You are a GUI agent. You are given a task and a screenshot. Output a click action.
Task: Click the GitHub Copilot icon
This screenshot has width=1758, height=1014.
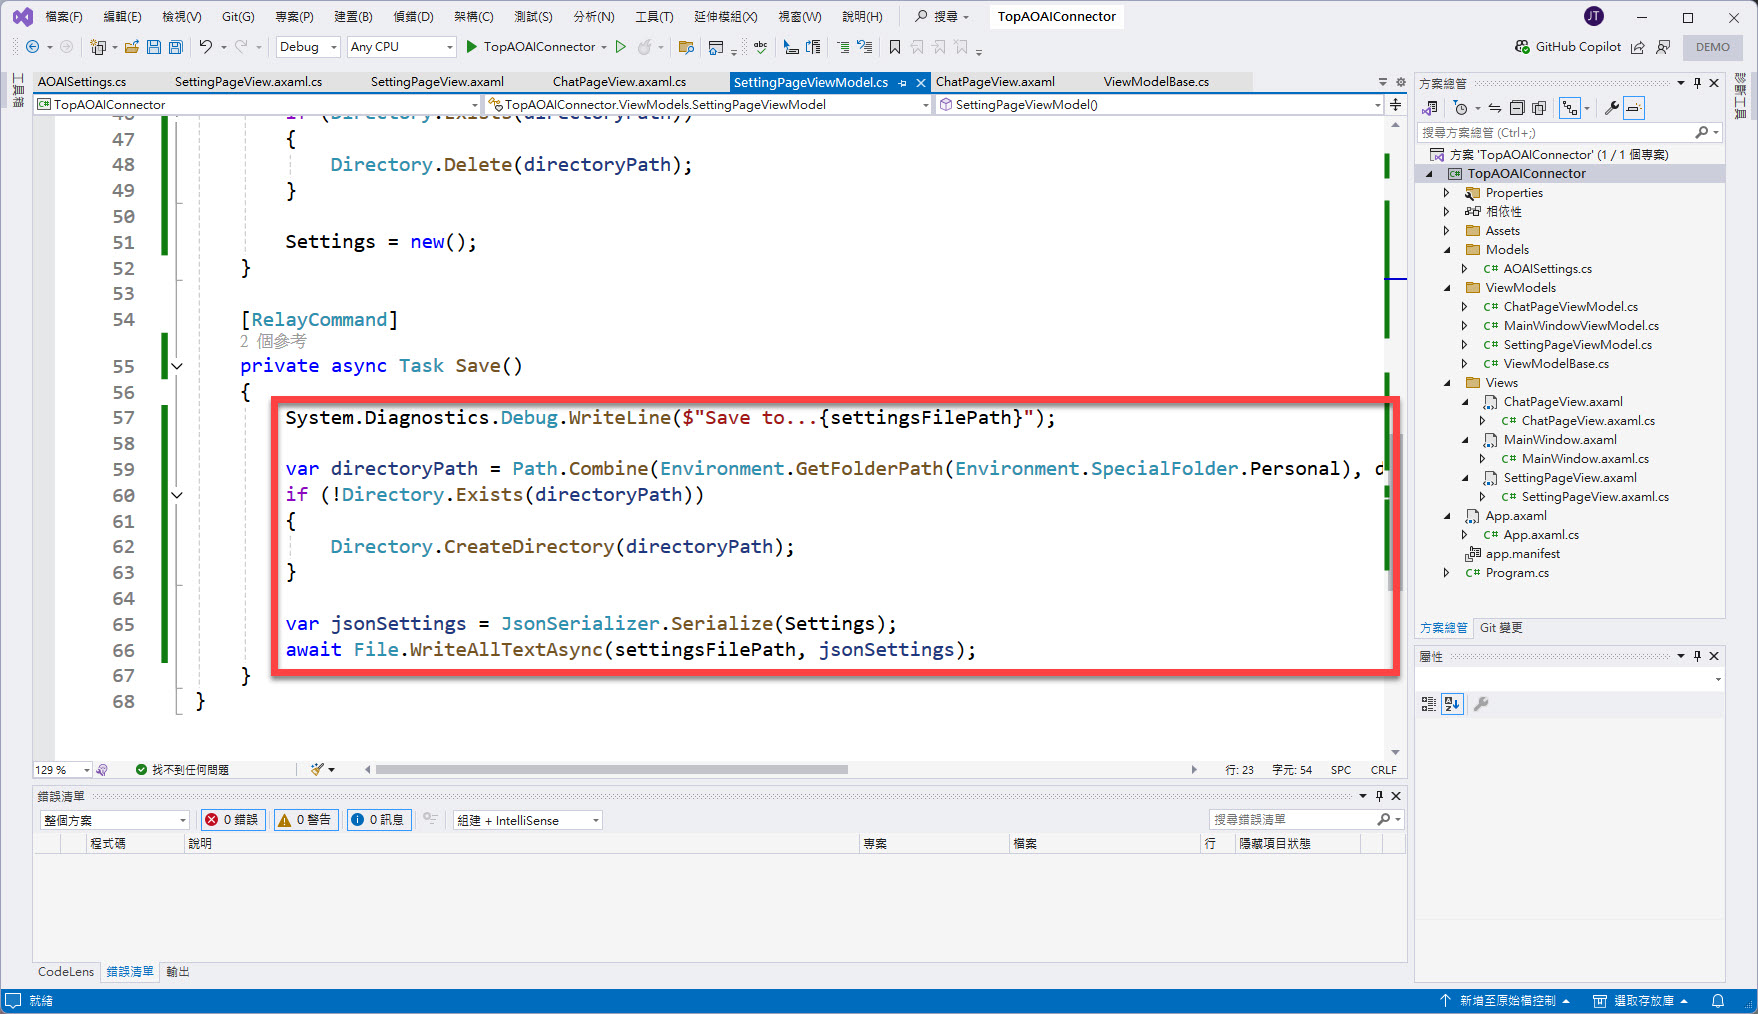coord(1522,47)
